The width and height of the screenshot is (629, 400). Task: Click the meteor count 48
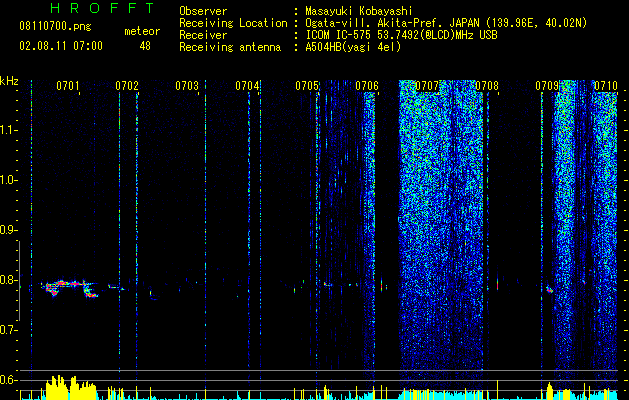[145, 46]
